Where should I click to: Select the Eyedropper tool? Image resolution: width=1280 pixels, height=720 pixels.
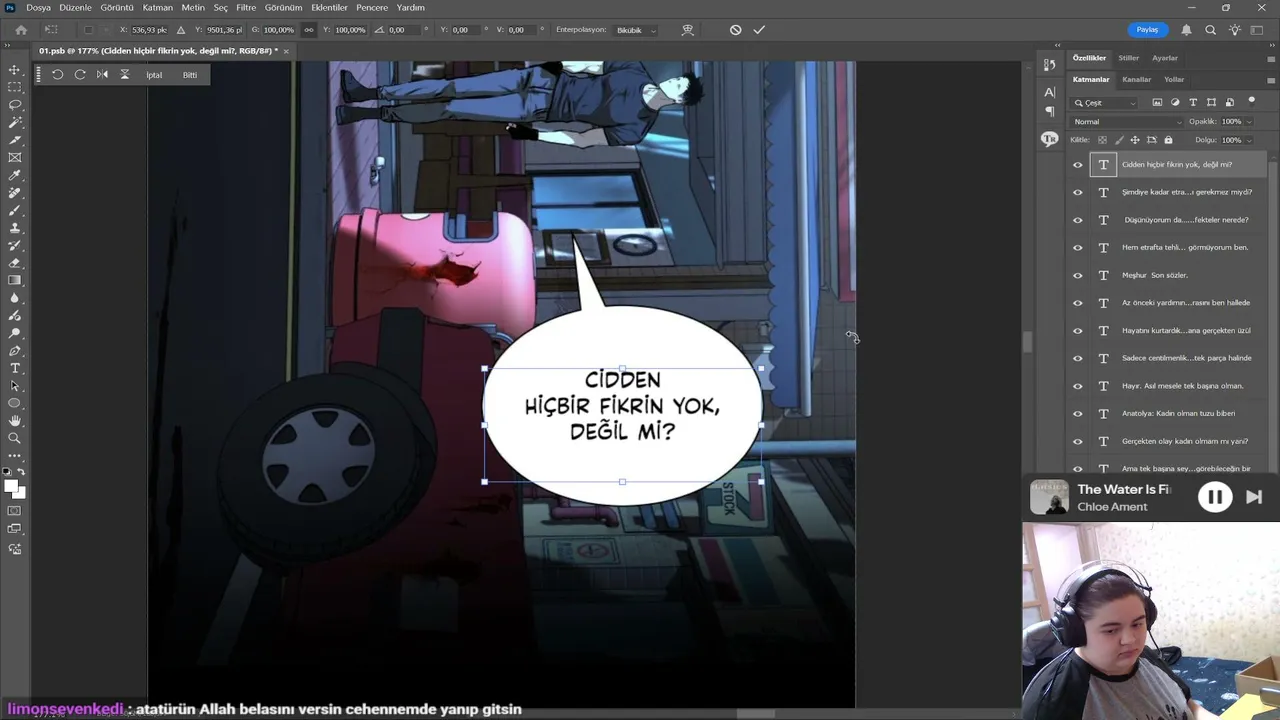(x=15, y=175)
